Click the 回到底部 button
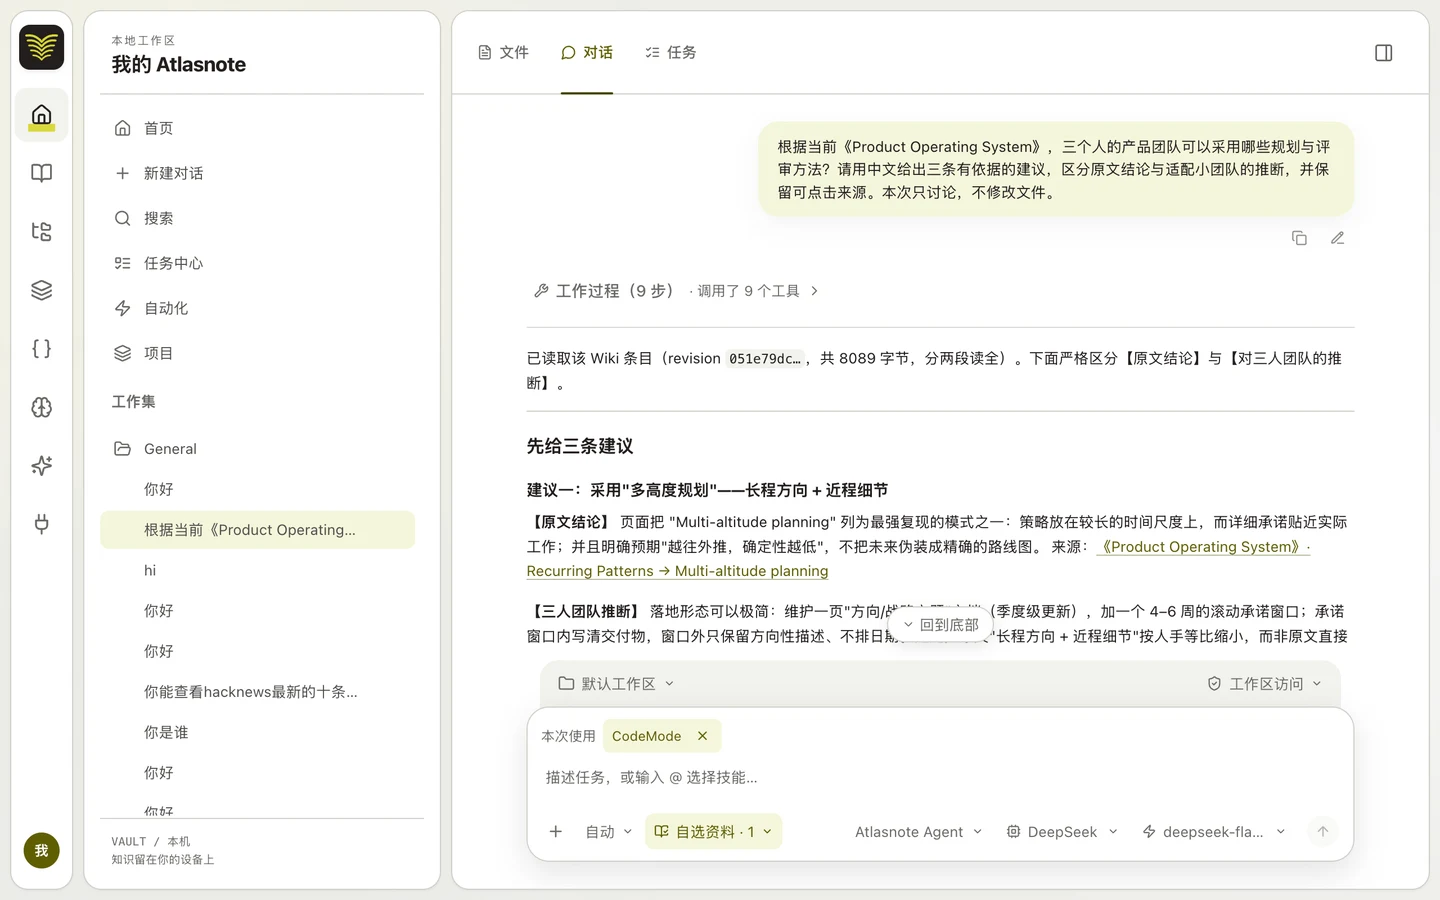Screen dimensions: 1440x900 tap(940, 625)
